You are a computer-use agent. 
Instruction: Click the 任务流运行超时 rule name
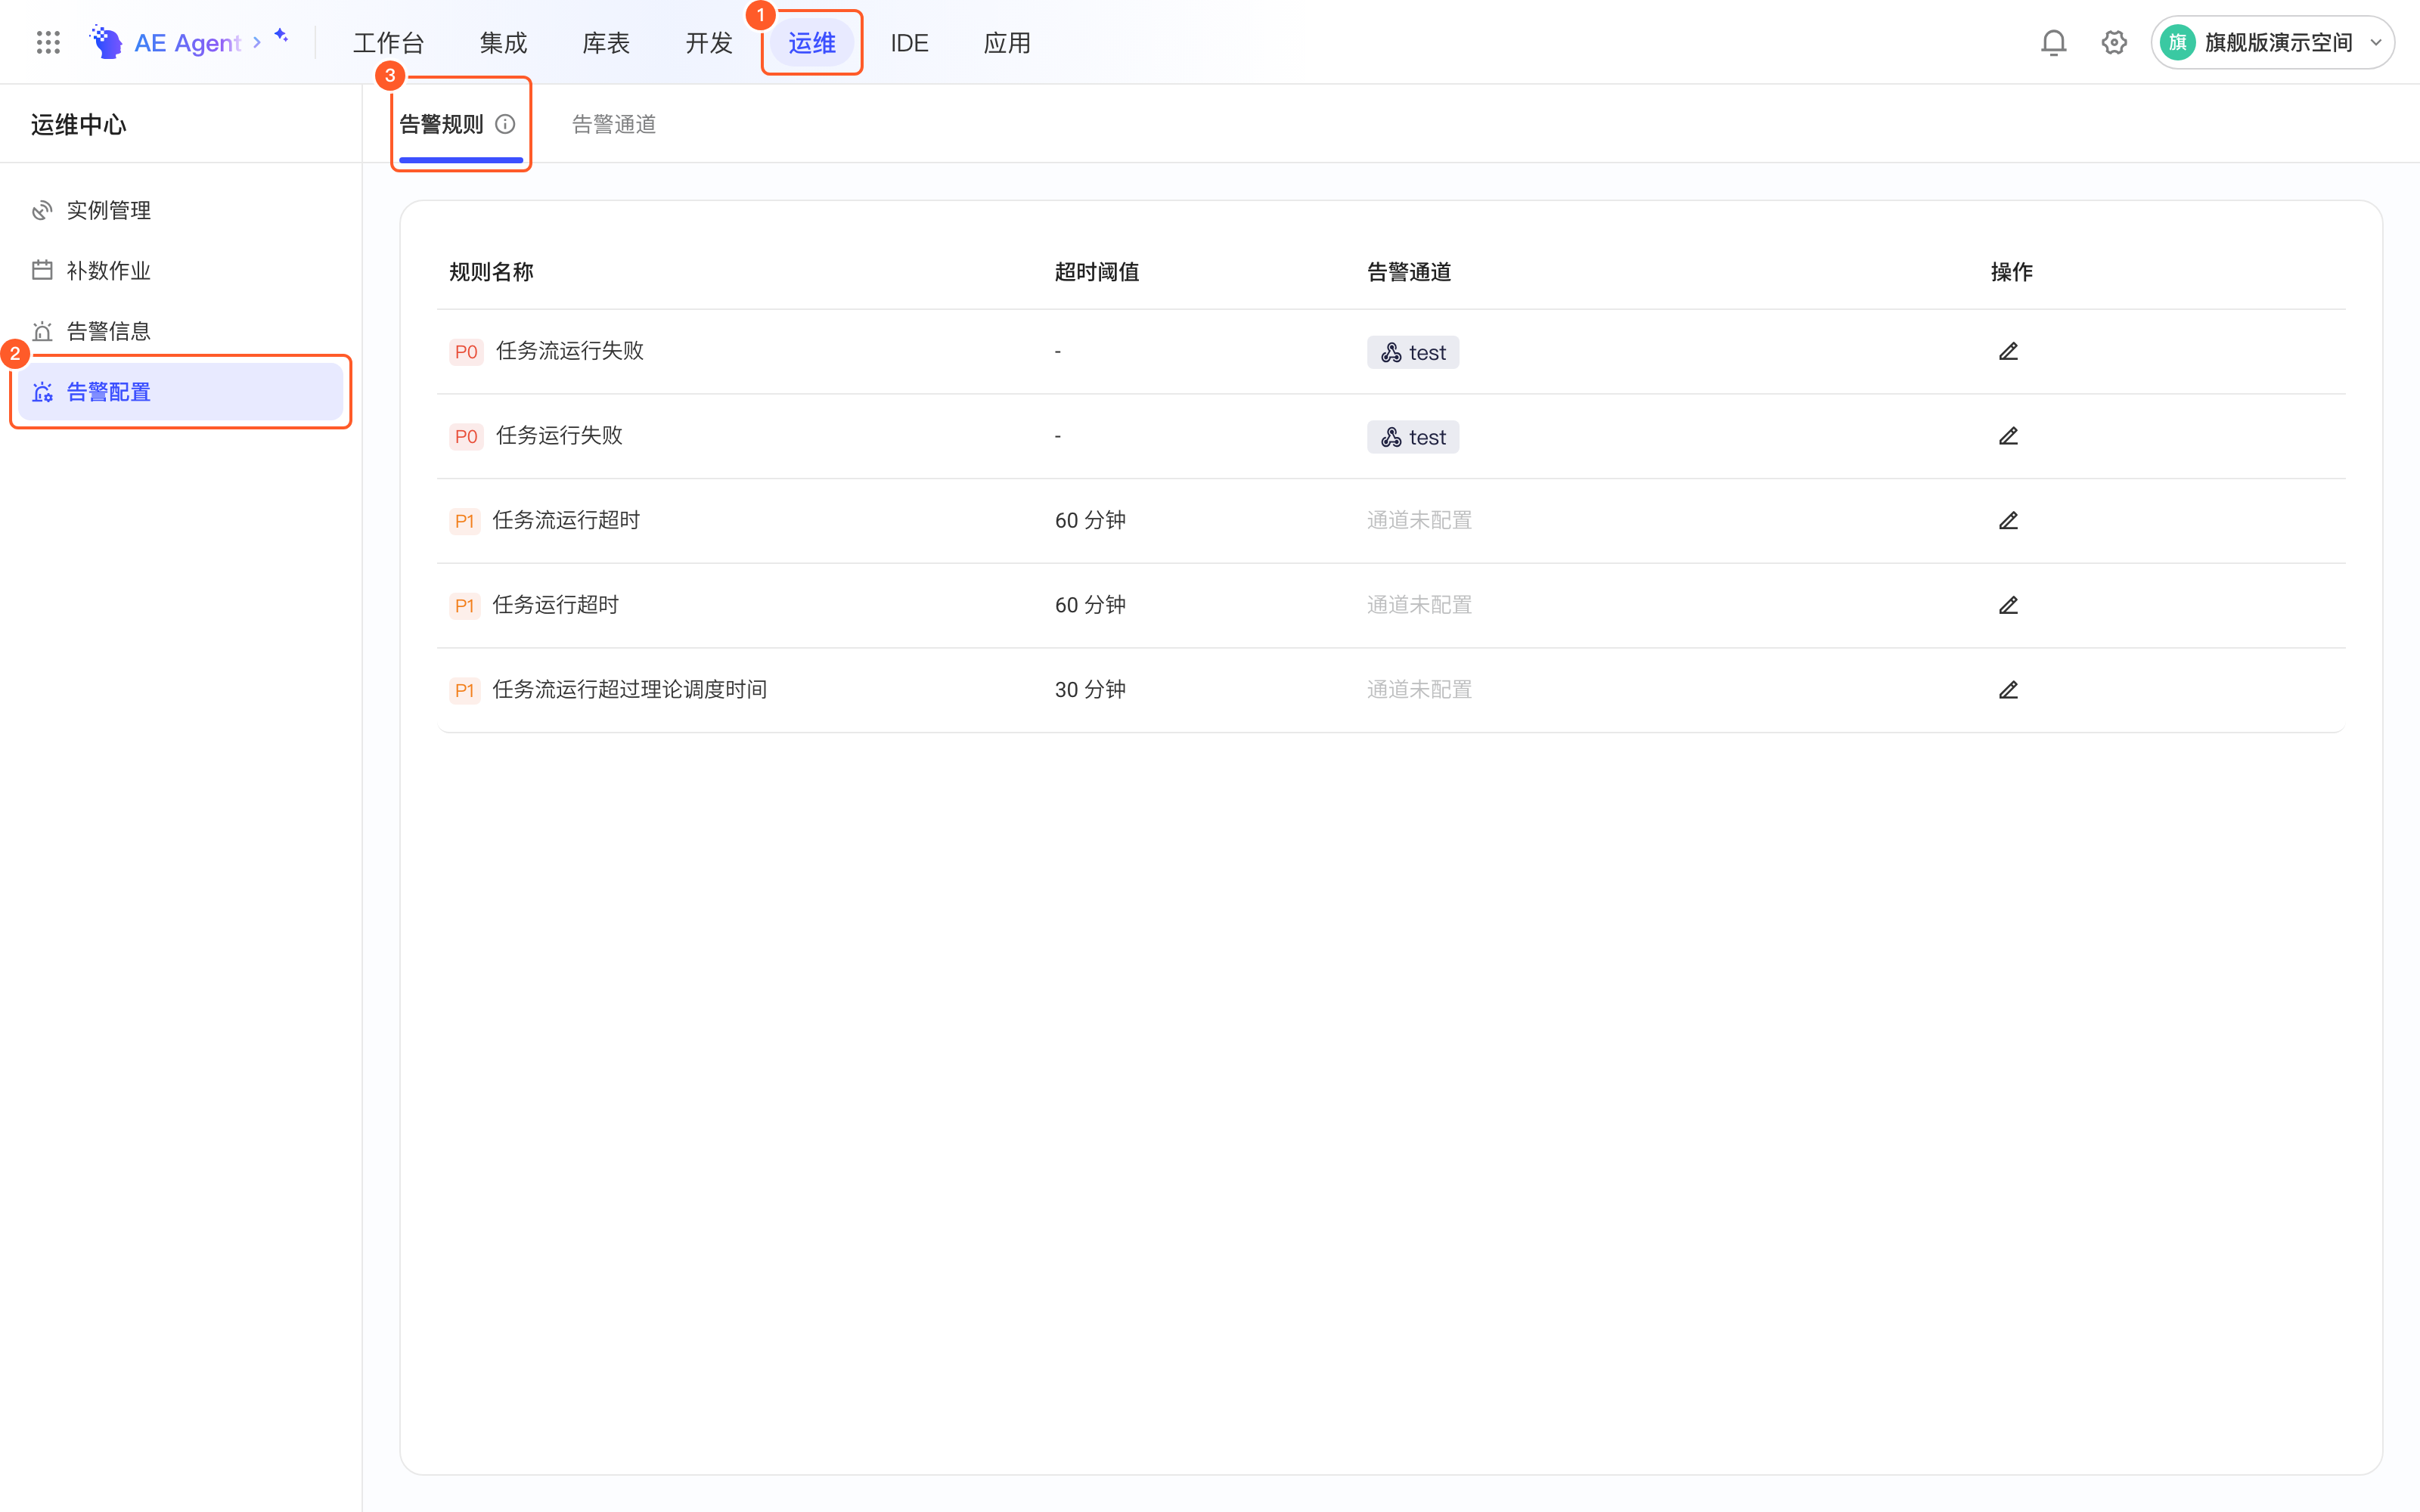tap(566, 520)
